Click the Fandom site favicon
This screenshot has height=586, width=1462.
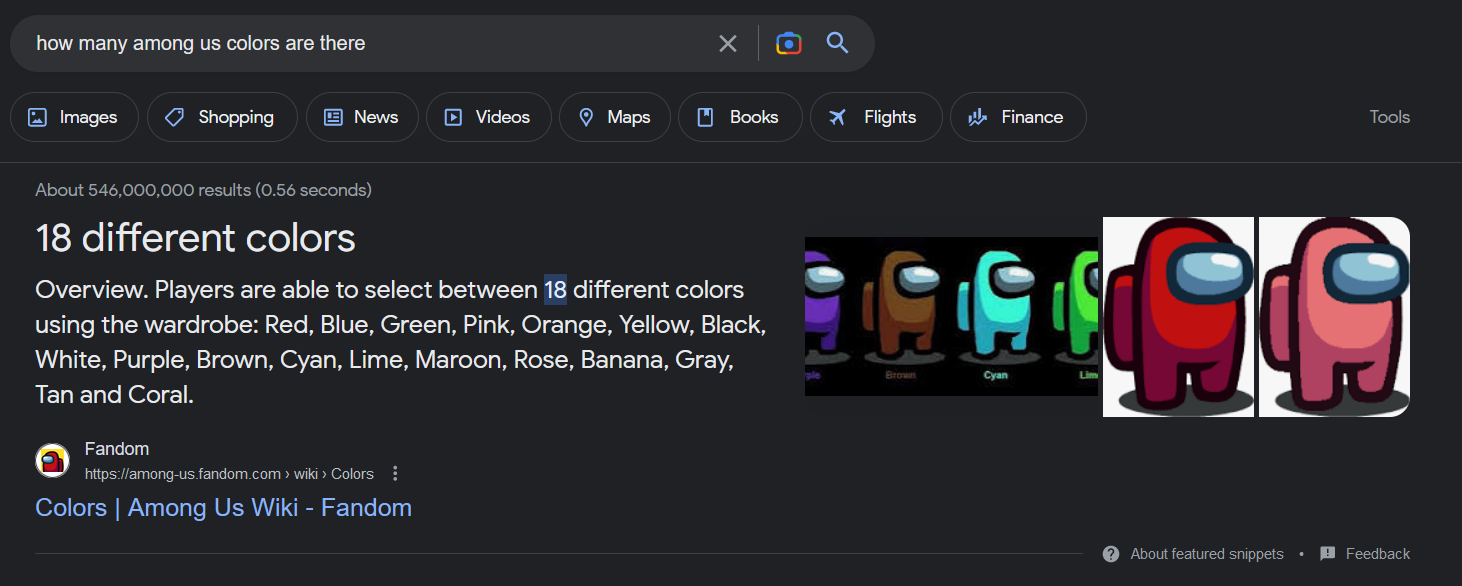pyautogui.click(x=52, y=460)
